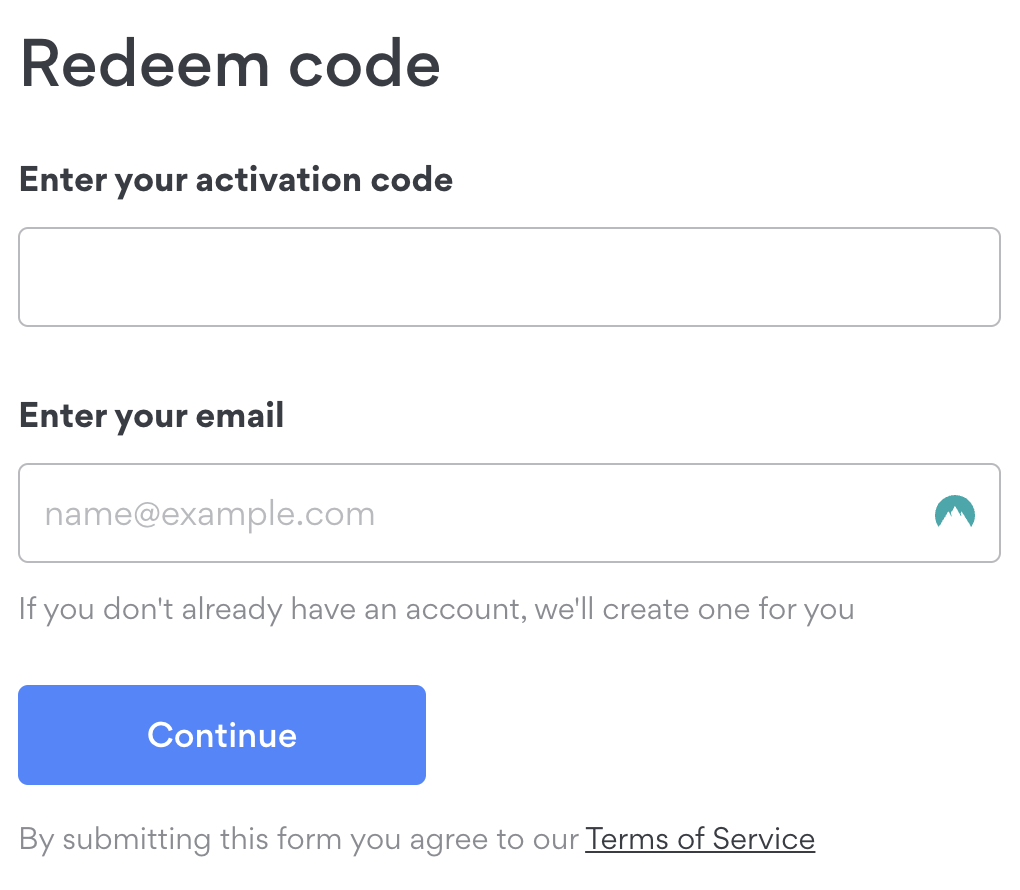Click the "Enter your email" label
The width and height of the screenshot is (1020, 890).
152,416
